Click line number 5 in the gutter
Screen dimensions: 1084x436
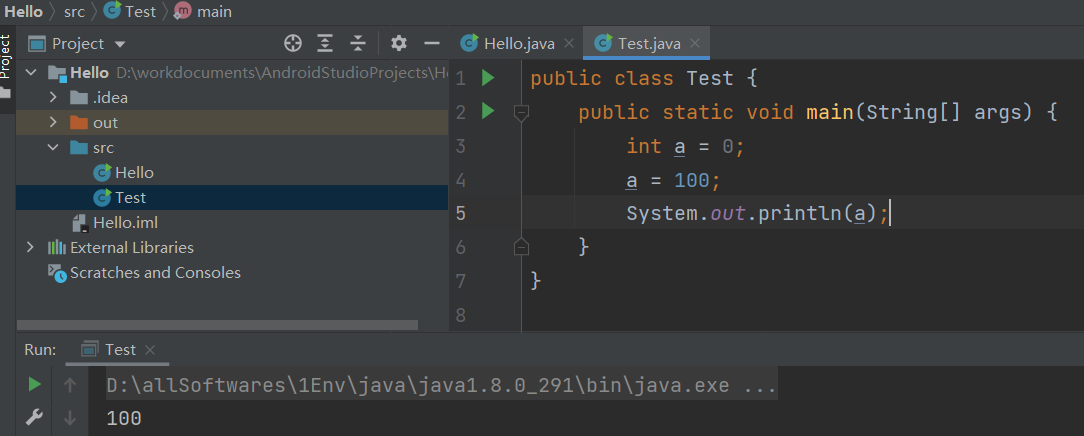coord(460,214)
